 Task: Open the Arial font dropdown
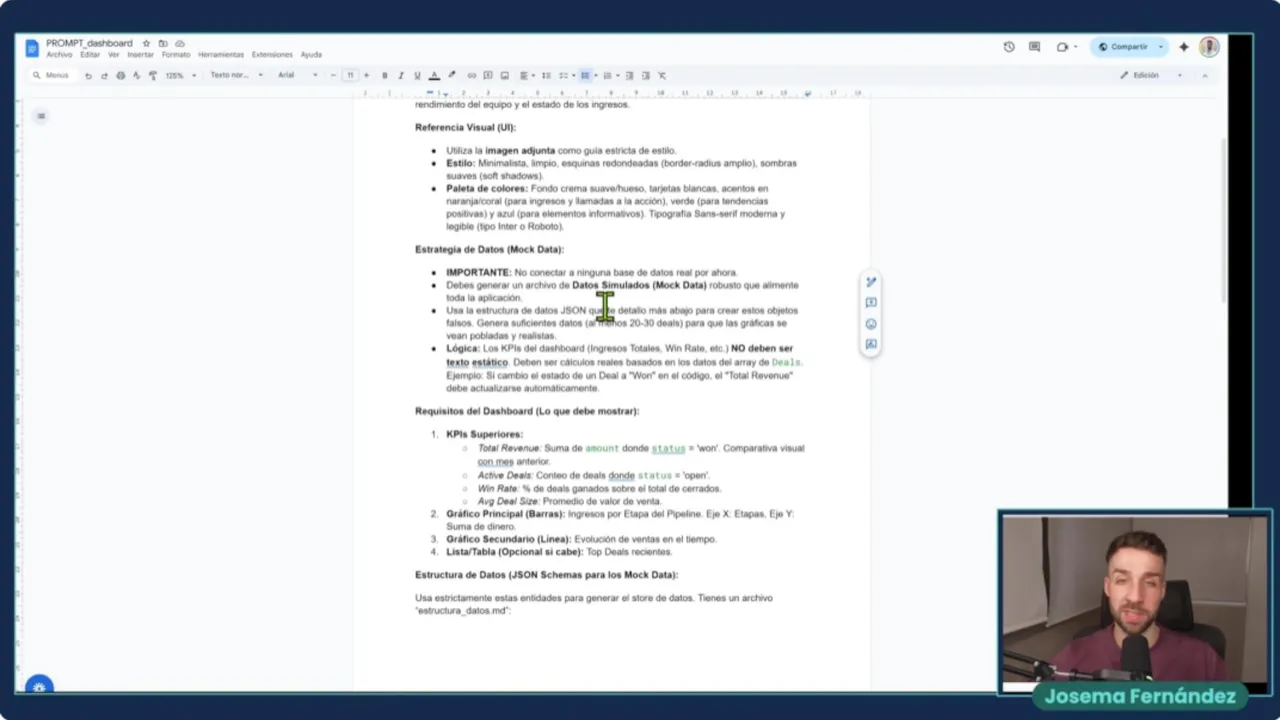[x=298, y=75]
